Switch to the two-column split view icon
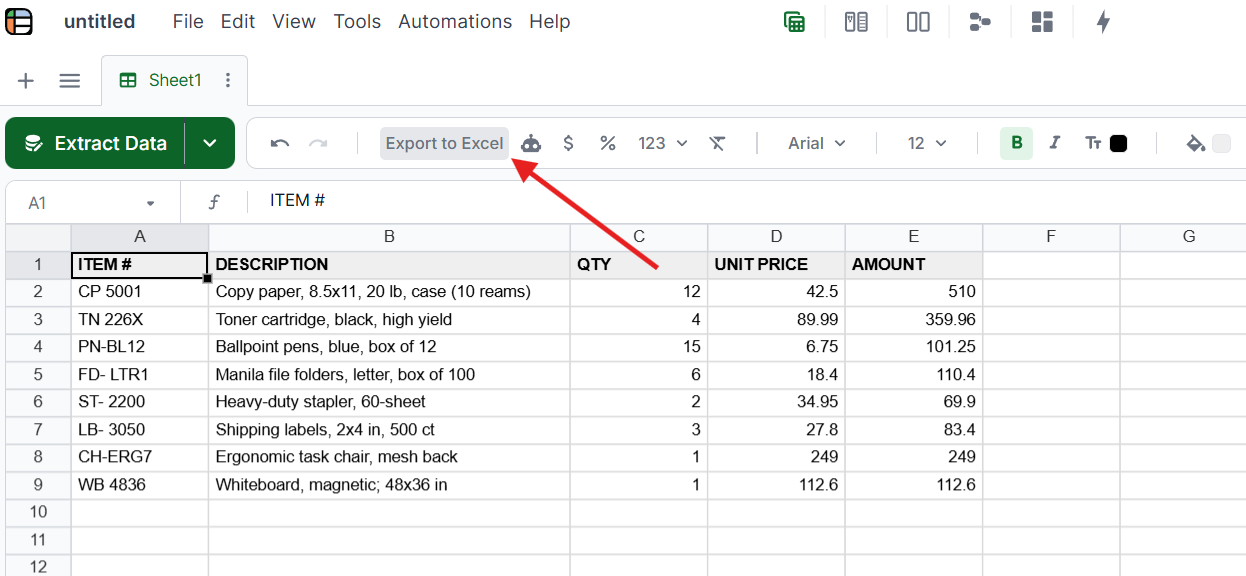1246x576 pixels. [x=918, y=22]
